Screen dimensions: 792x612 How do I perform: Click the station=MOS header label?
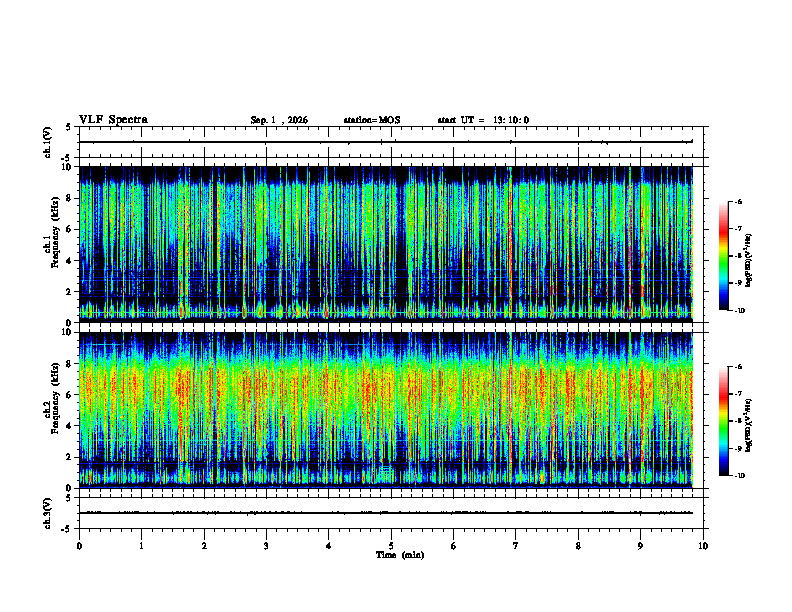pyautogui.click(x=372, y=120)
